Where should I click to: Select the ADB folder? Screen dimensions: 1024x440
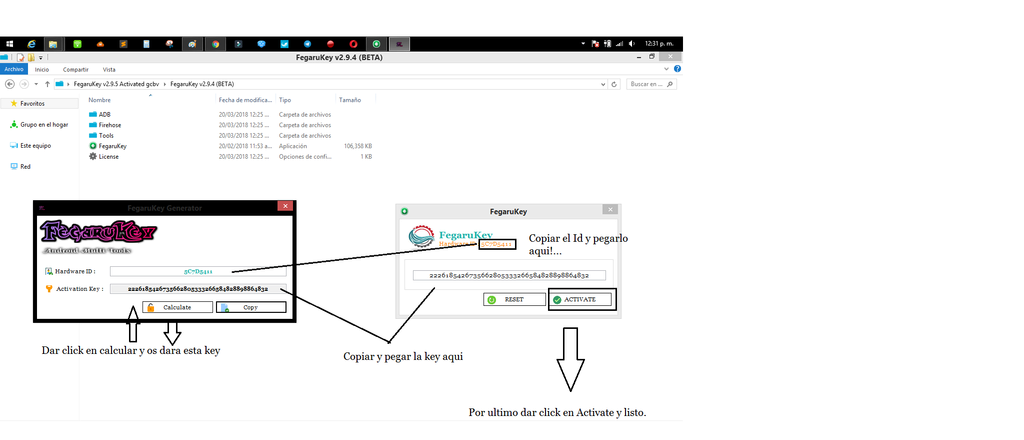99,114
